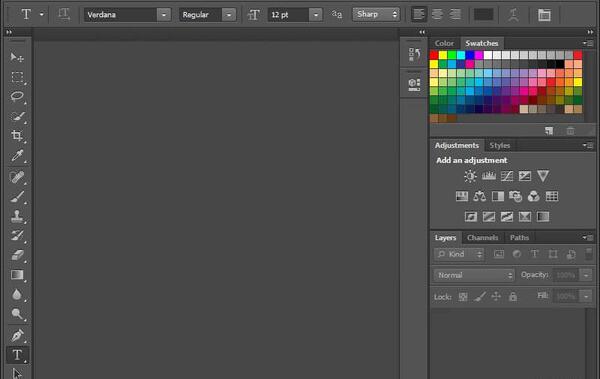Toggle the Character and Paragraph panels
This screenshot has width=600, height=379.
point(544,15)
